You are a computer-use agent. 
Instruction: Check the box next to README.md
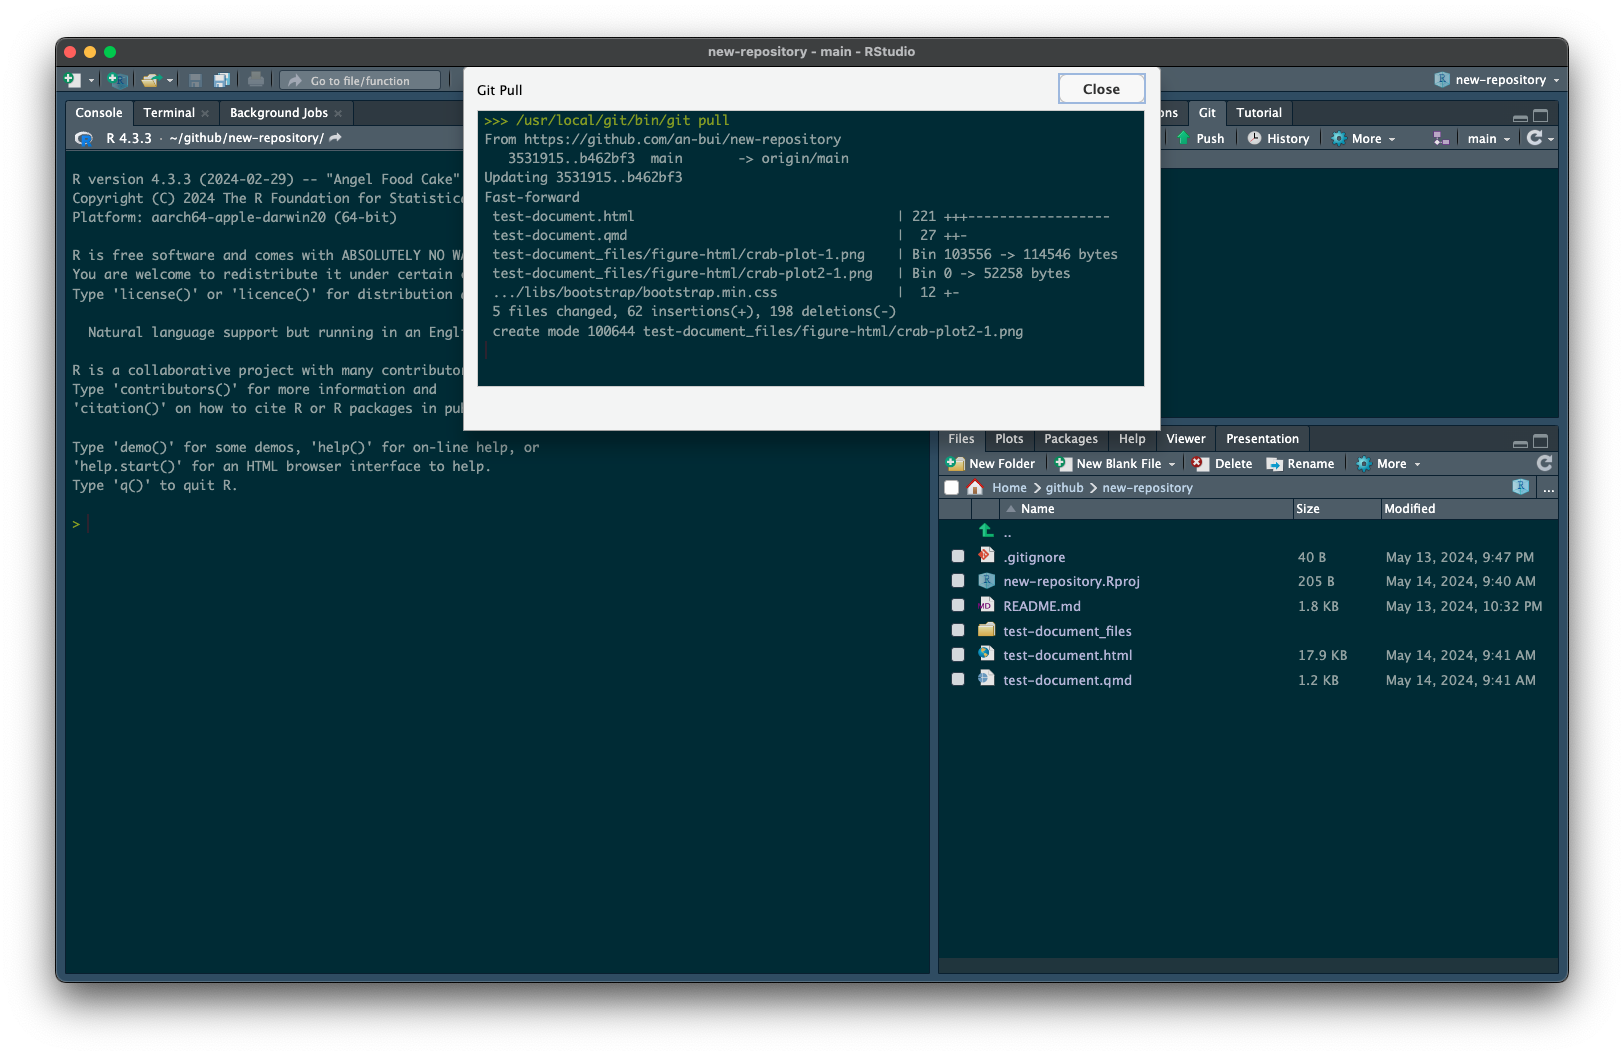coord(958,606)
